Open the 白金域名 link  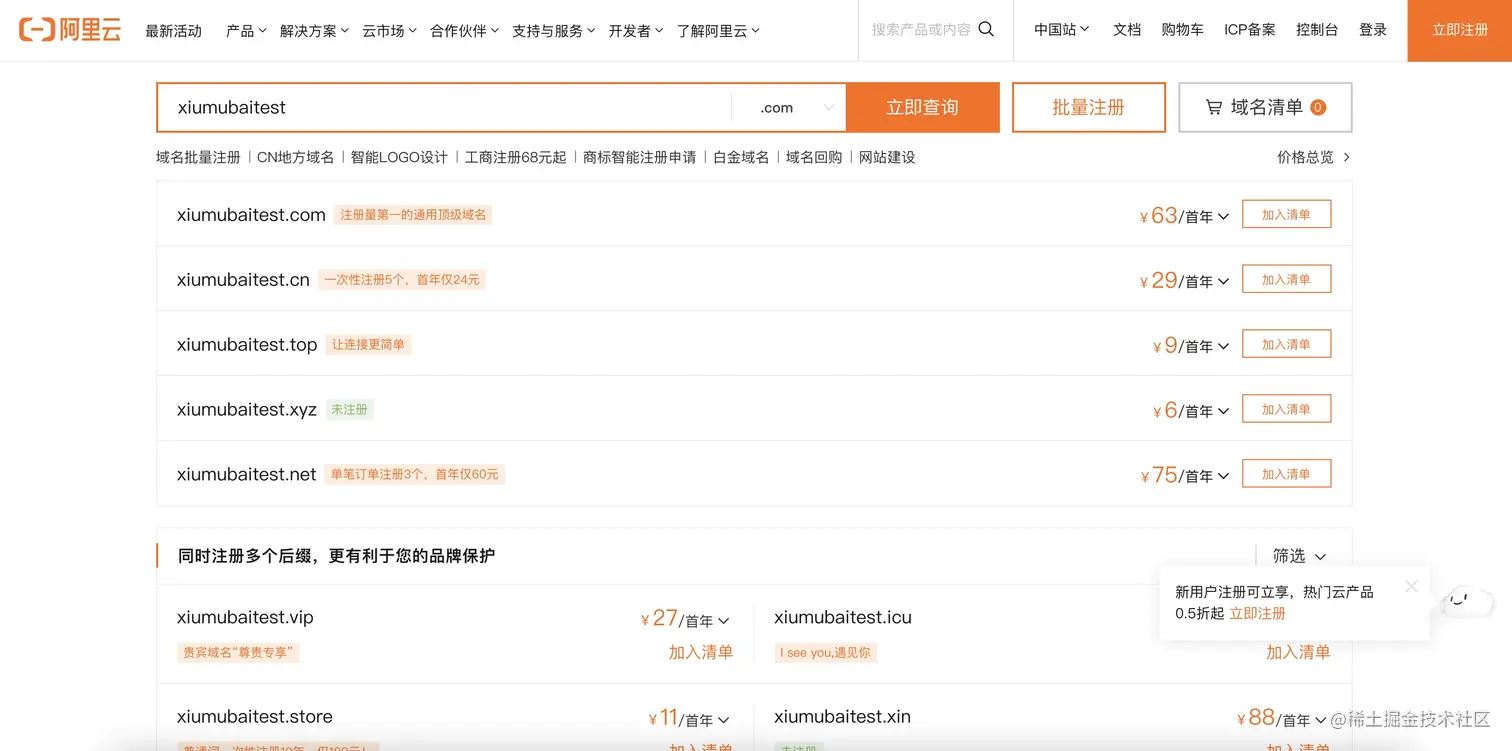pos(741,157)
